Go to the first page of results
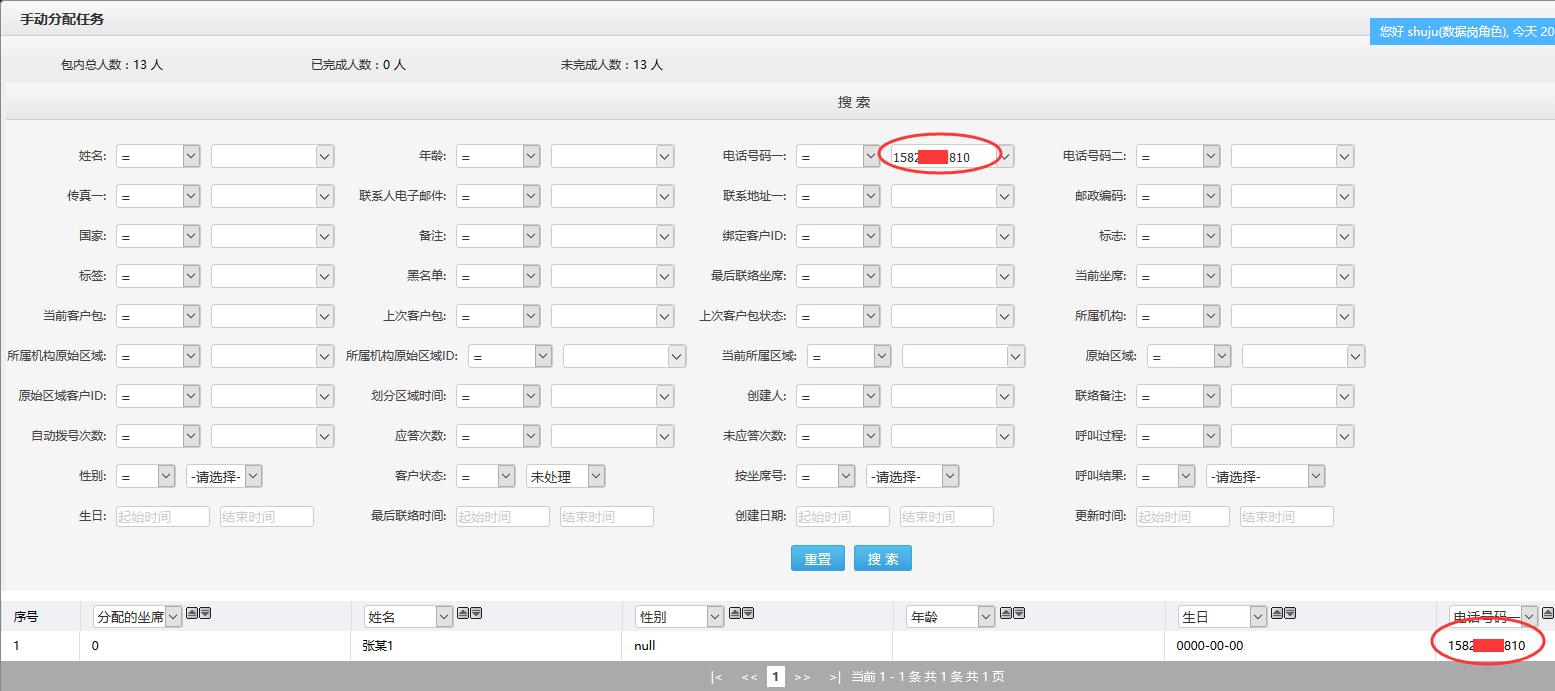 716,677
